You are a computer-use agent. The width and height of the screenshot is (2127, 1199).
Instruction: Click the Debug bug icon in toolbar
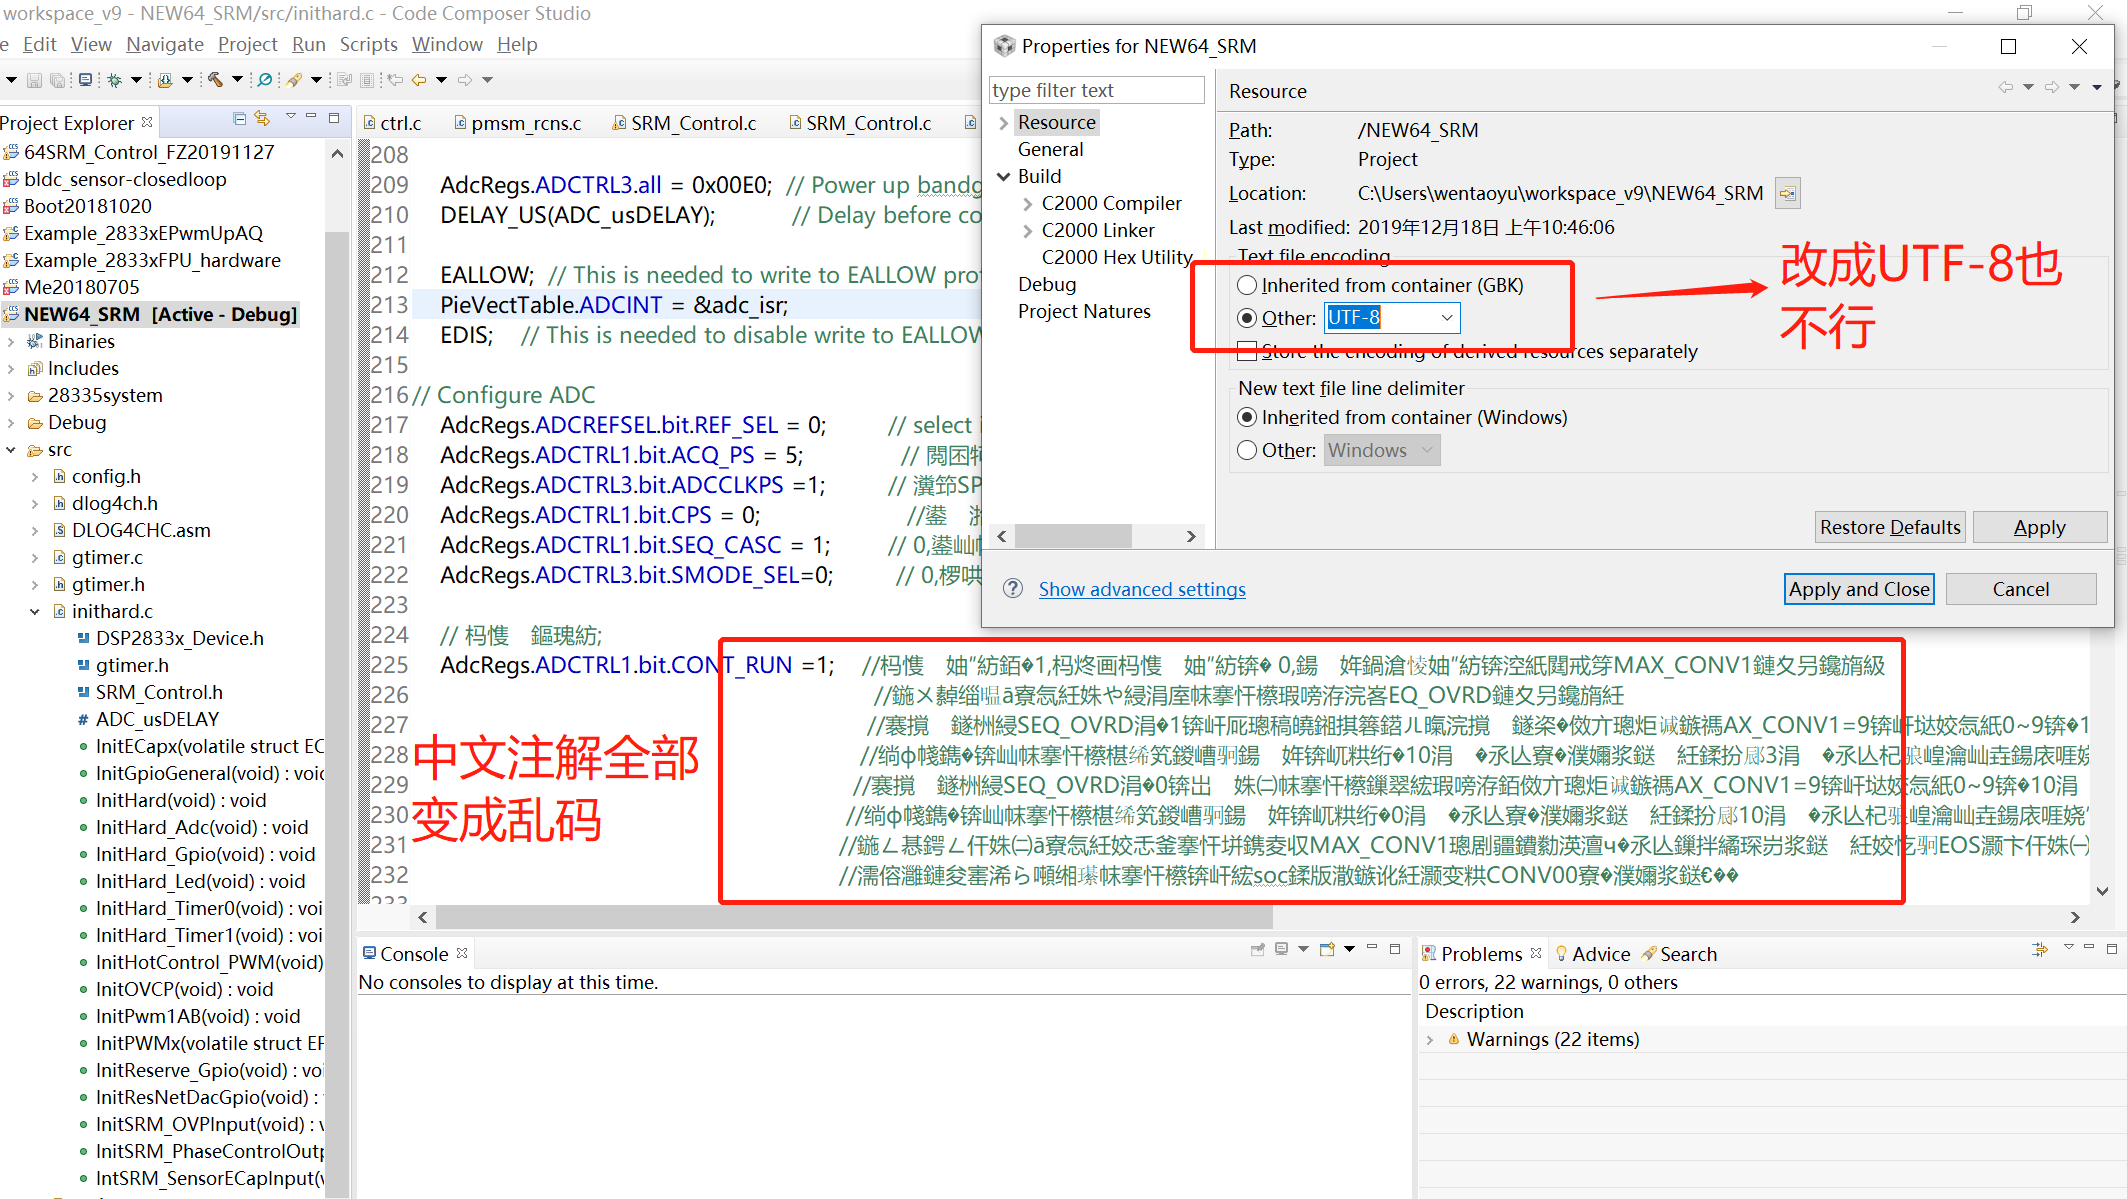click(x=114, y=80)
